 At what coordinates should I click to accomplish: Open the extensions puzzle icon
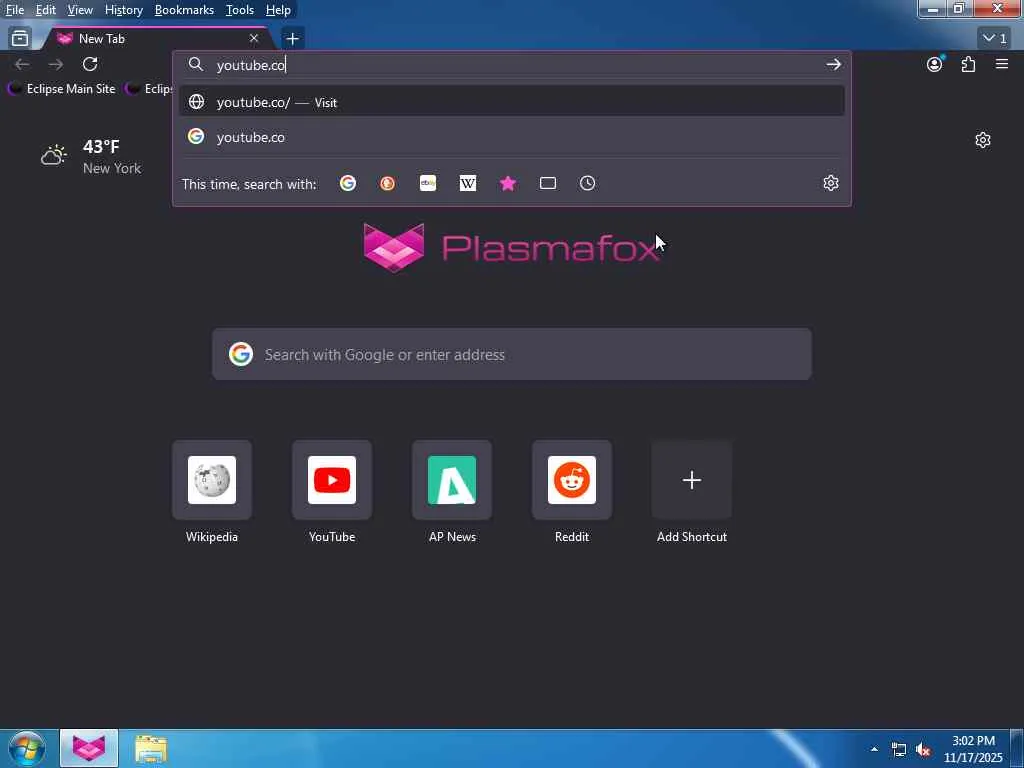(968, 64)
